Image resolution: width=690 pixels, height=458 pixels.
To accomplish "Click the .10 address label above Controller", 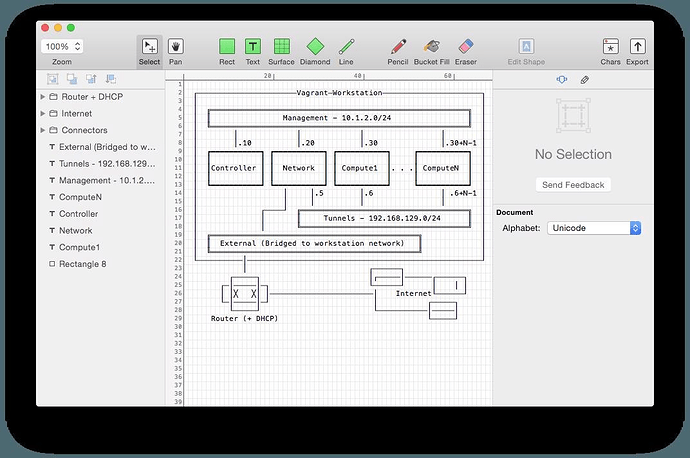I will [245, 143].
